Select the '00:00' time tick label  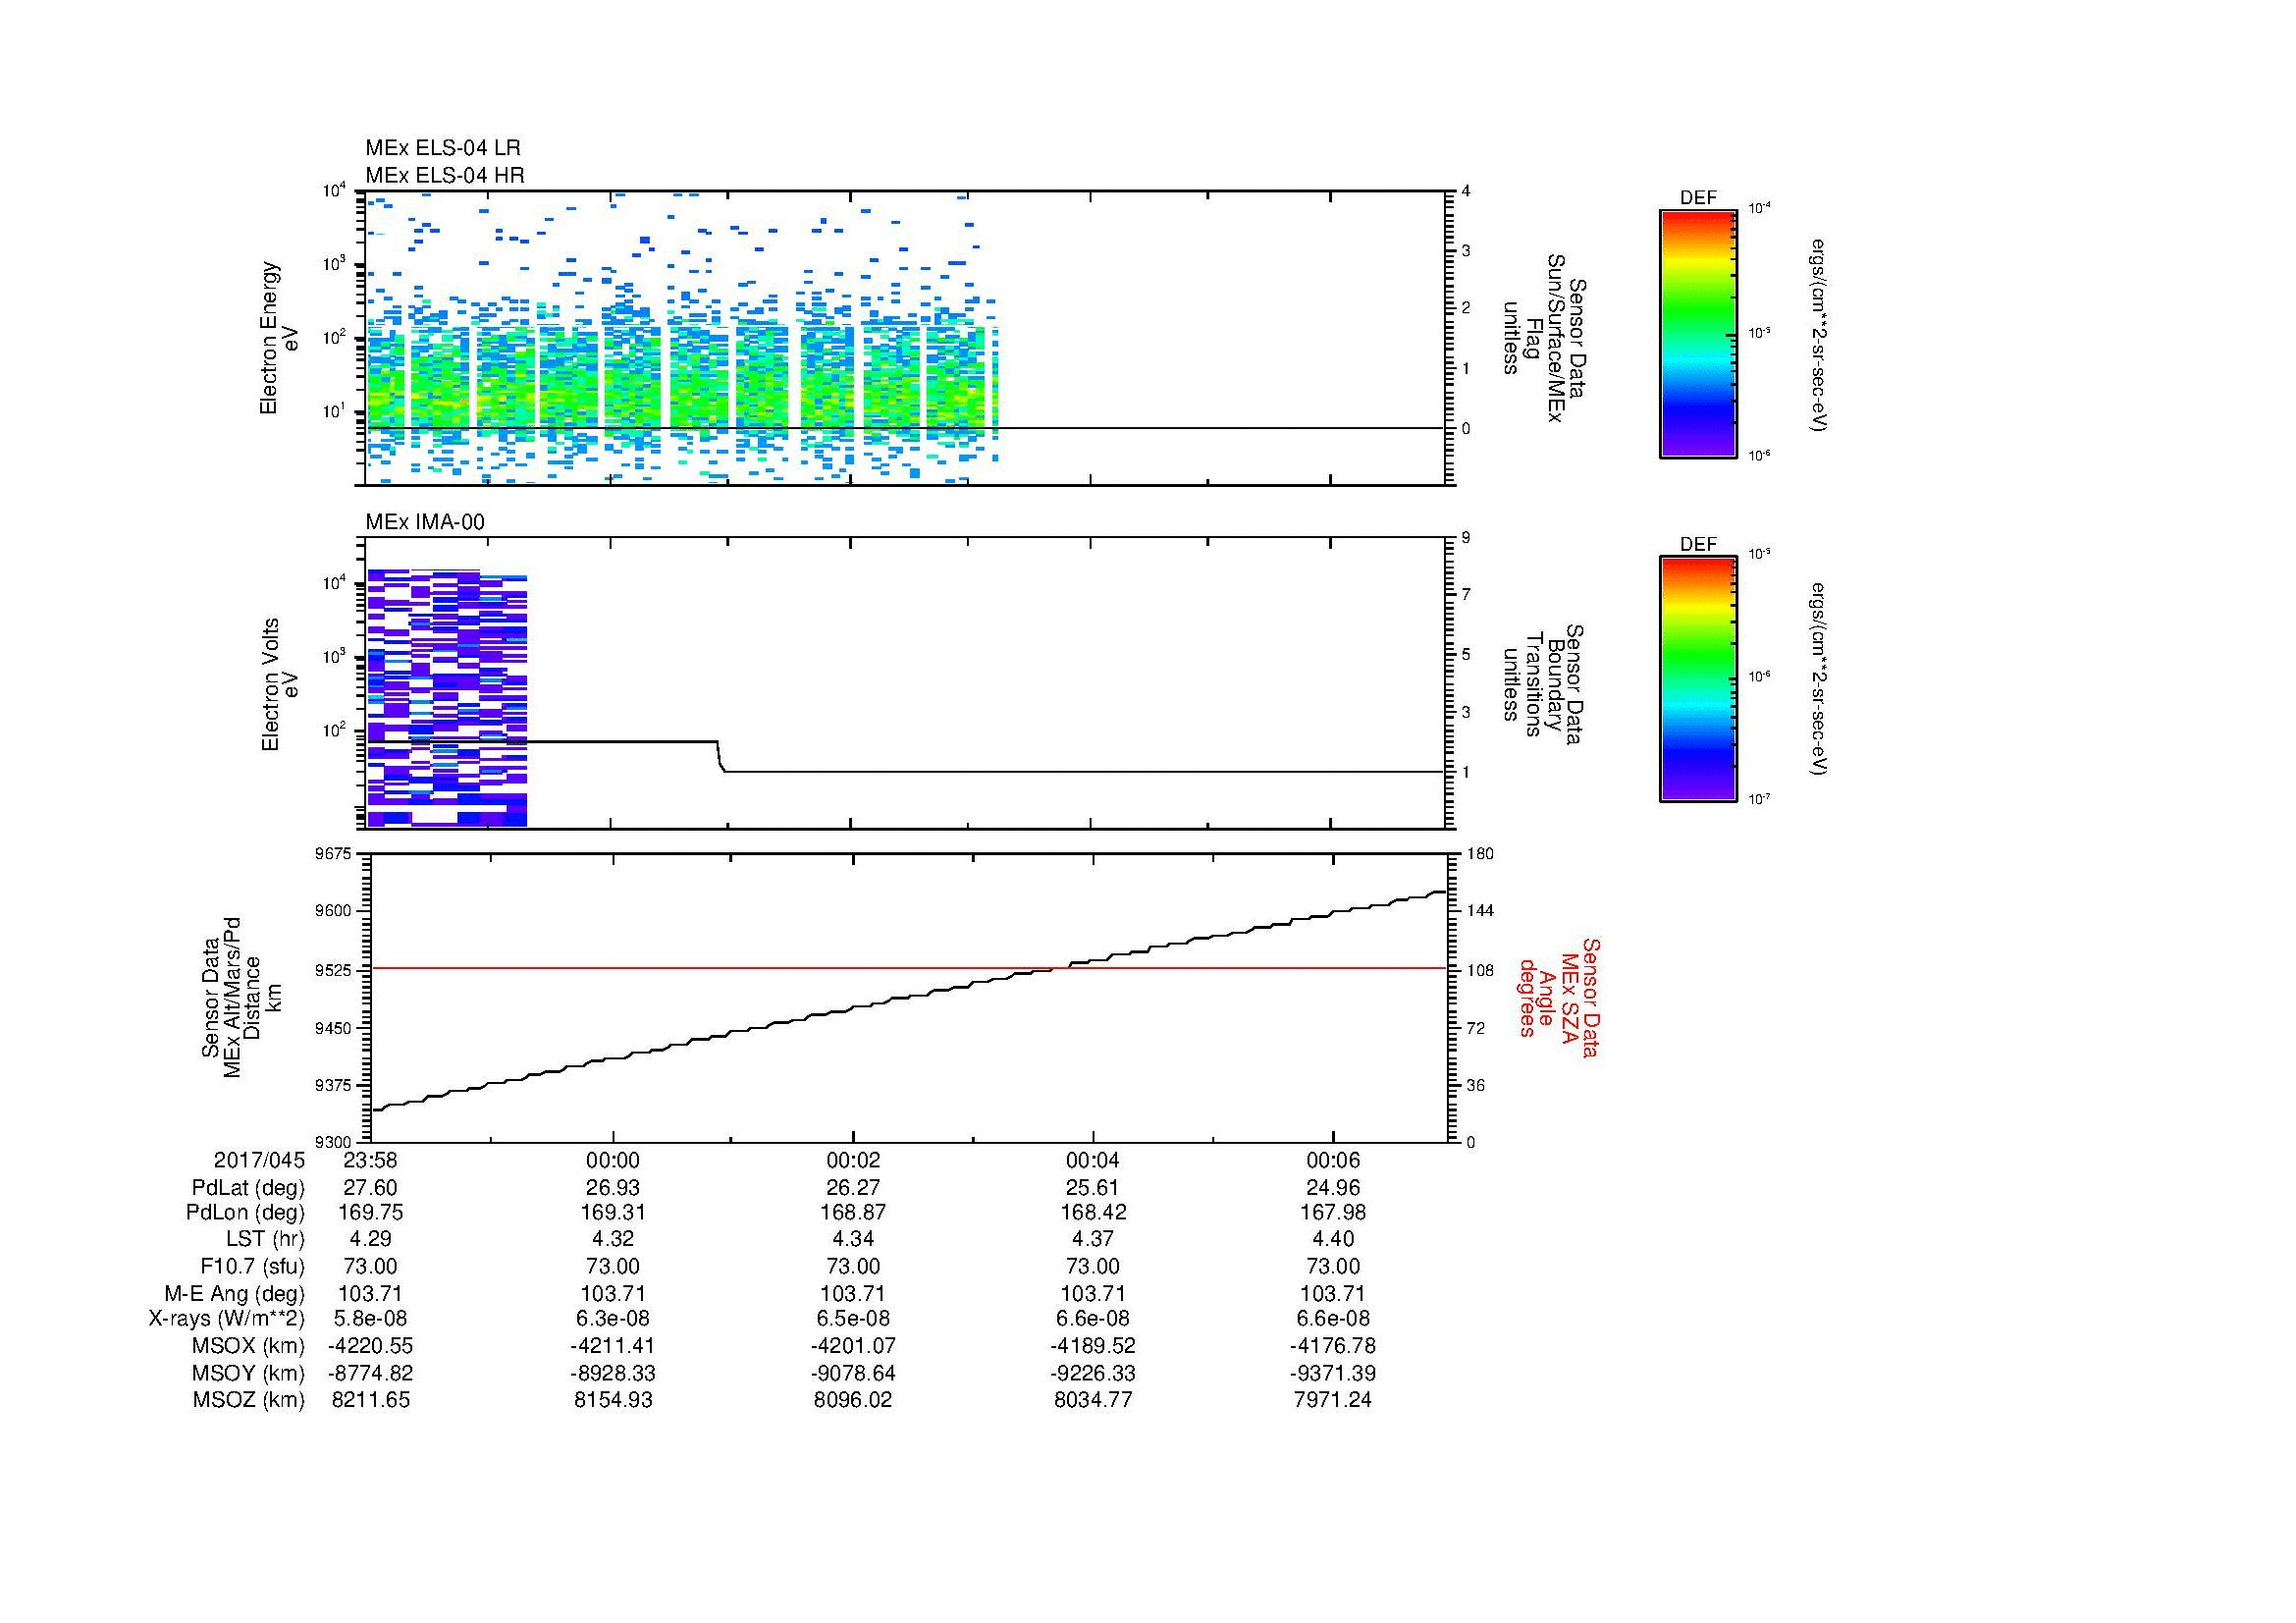coord(612,1160)
